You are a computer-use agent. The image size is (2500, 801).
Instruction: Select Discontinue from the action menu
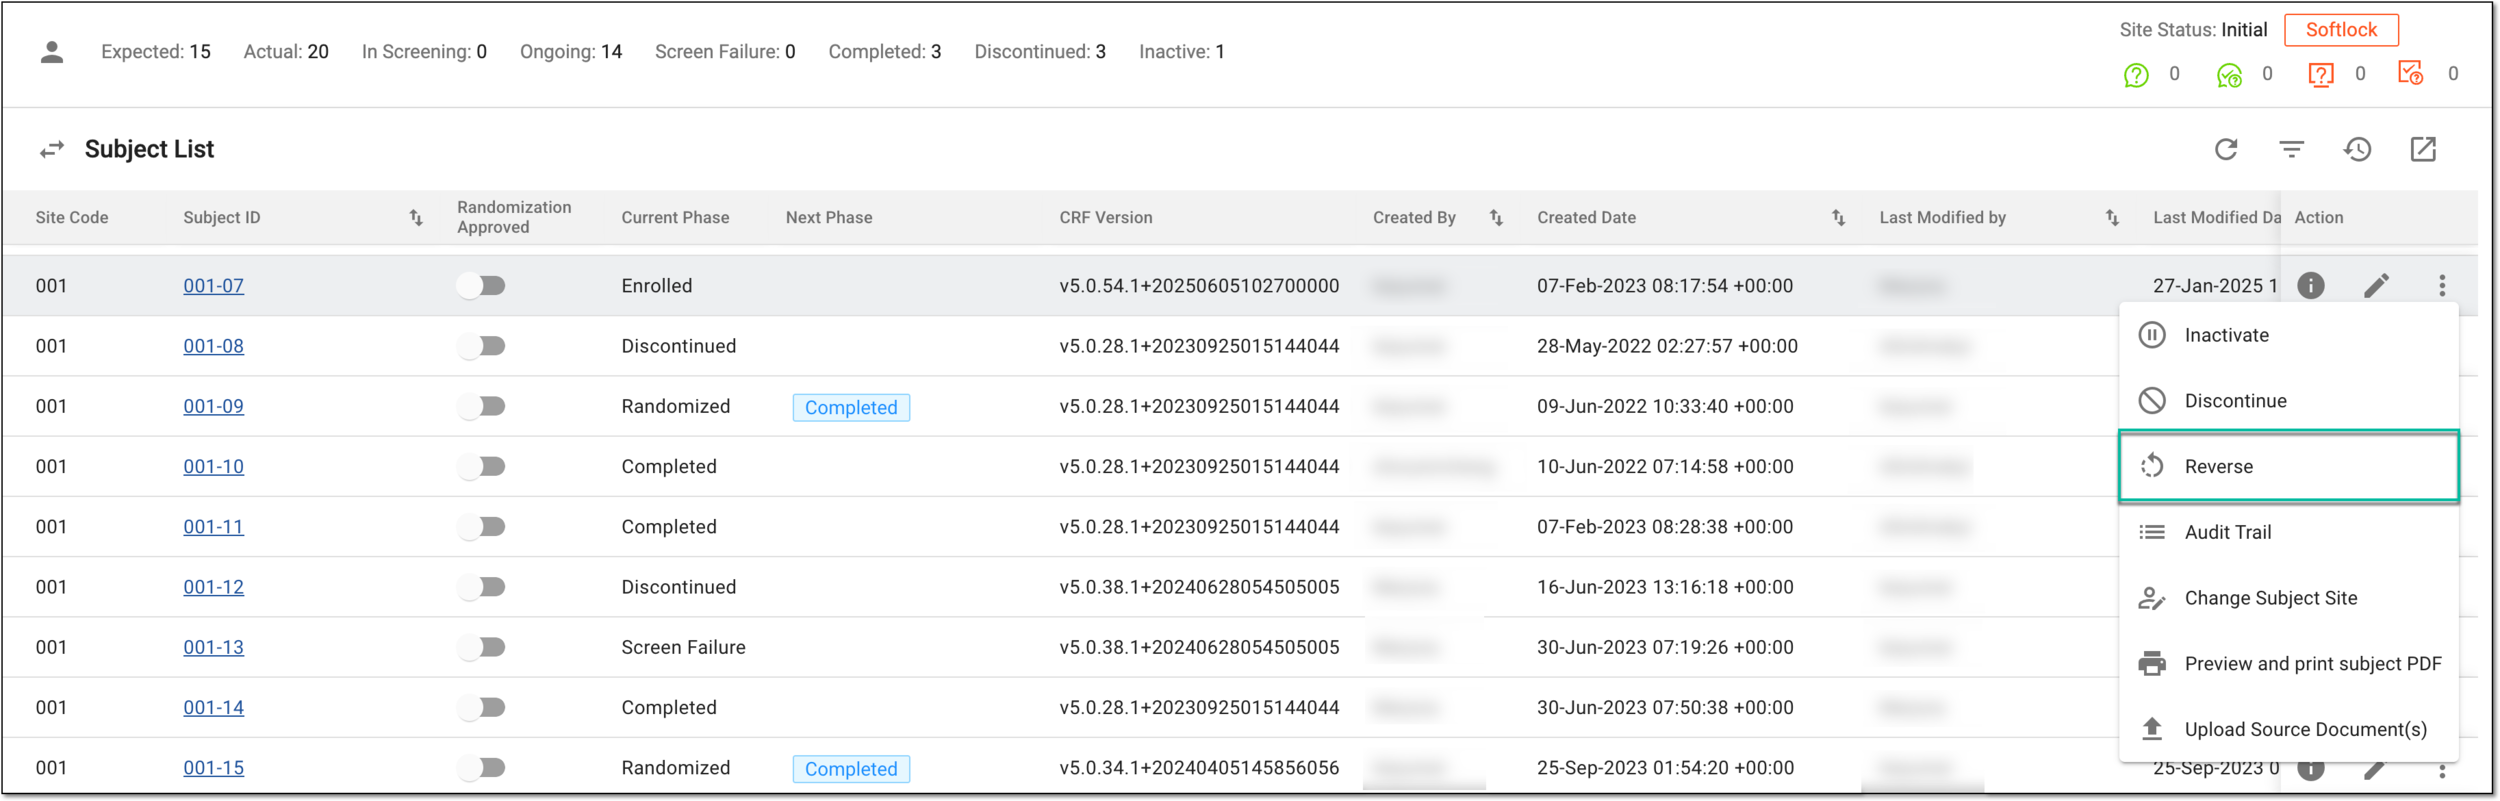[x=2288, y=401]
